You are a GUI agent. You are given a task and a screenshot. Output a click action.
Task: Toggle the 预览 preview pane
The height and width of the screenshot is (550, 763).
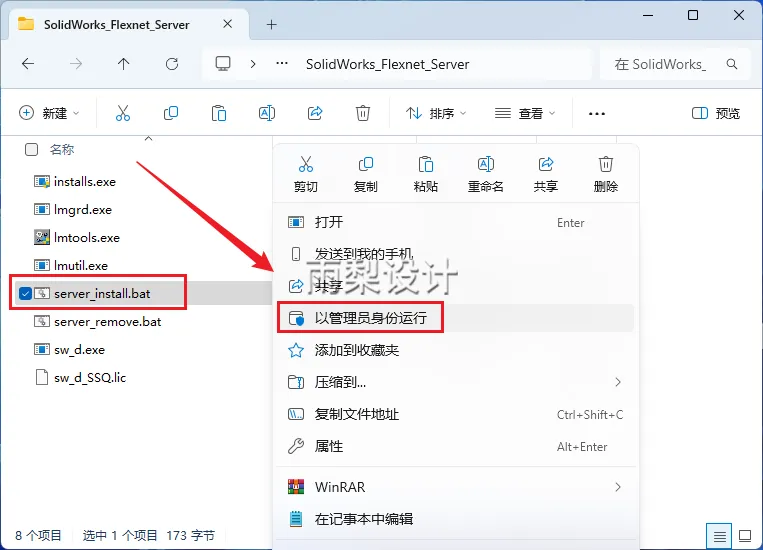tap(716, 113)
